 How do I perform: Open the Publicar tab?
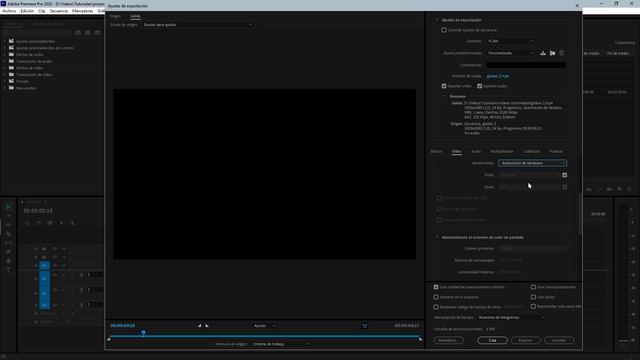556,151
